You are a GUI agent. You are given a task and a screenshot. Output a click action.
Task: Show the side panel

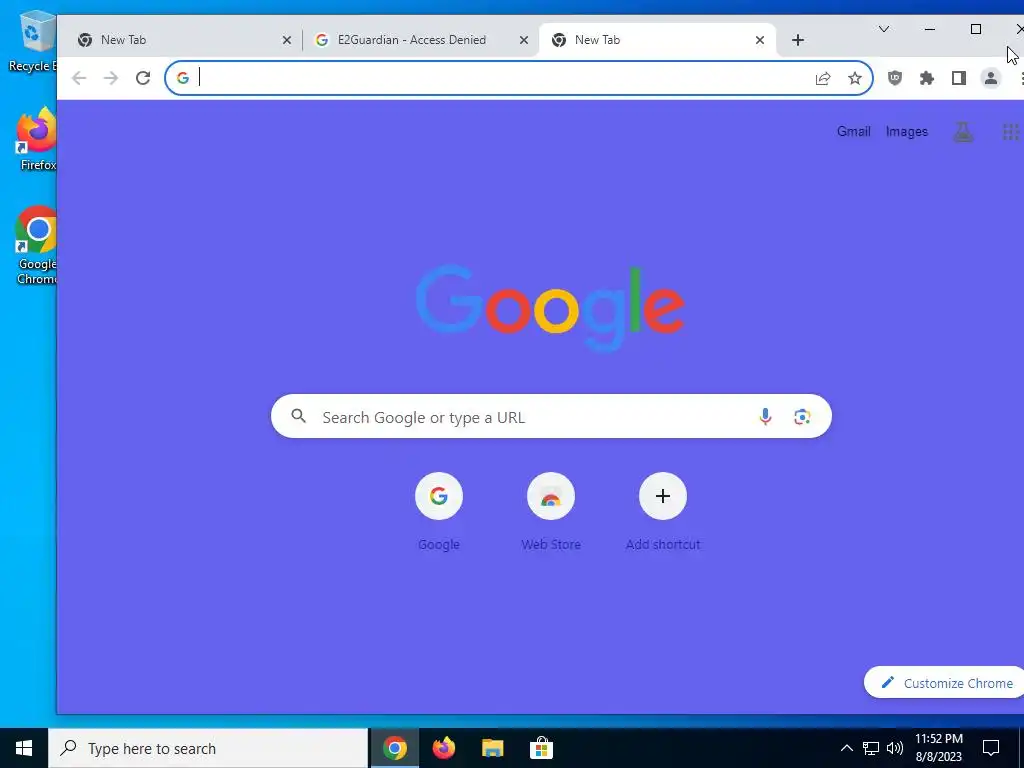click(959, 78)
